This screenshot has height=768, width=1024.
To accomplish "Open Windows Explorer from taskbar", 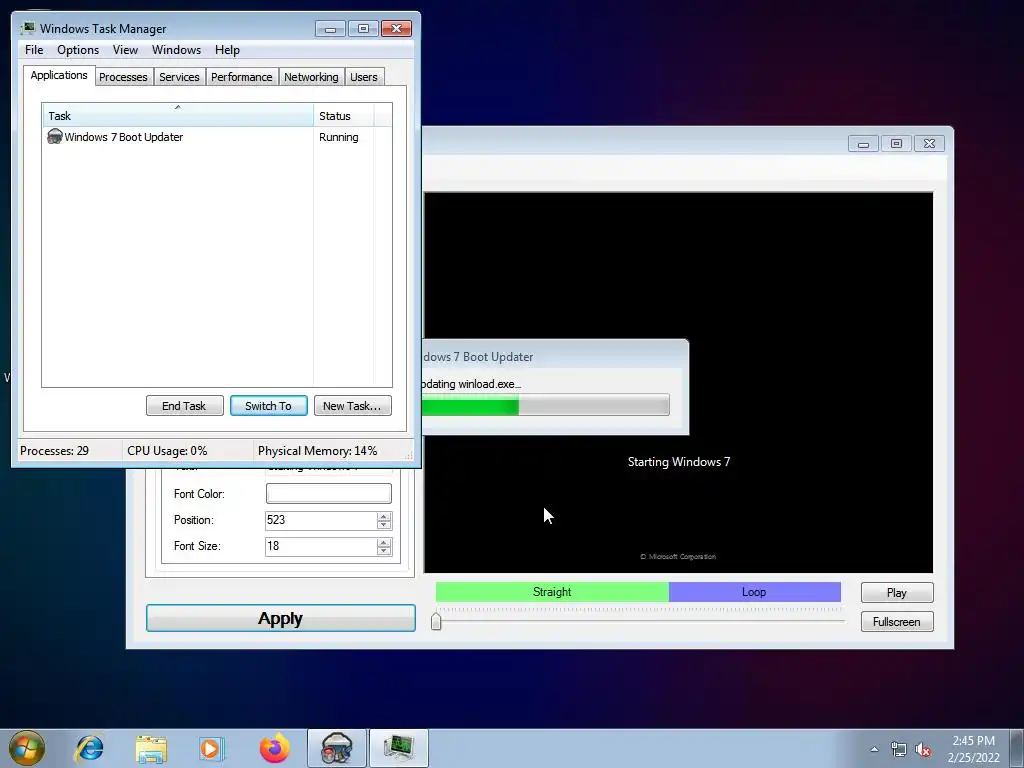I will pos(151,748).
